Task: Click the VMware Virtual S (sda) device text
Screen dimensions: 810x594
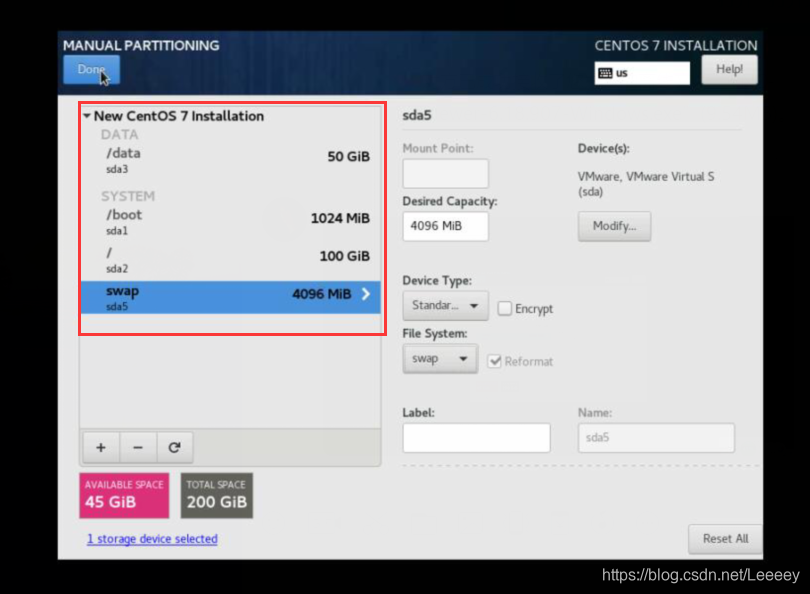Action: pos(646,184)
